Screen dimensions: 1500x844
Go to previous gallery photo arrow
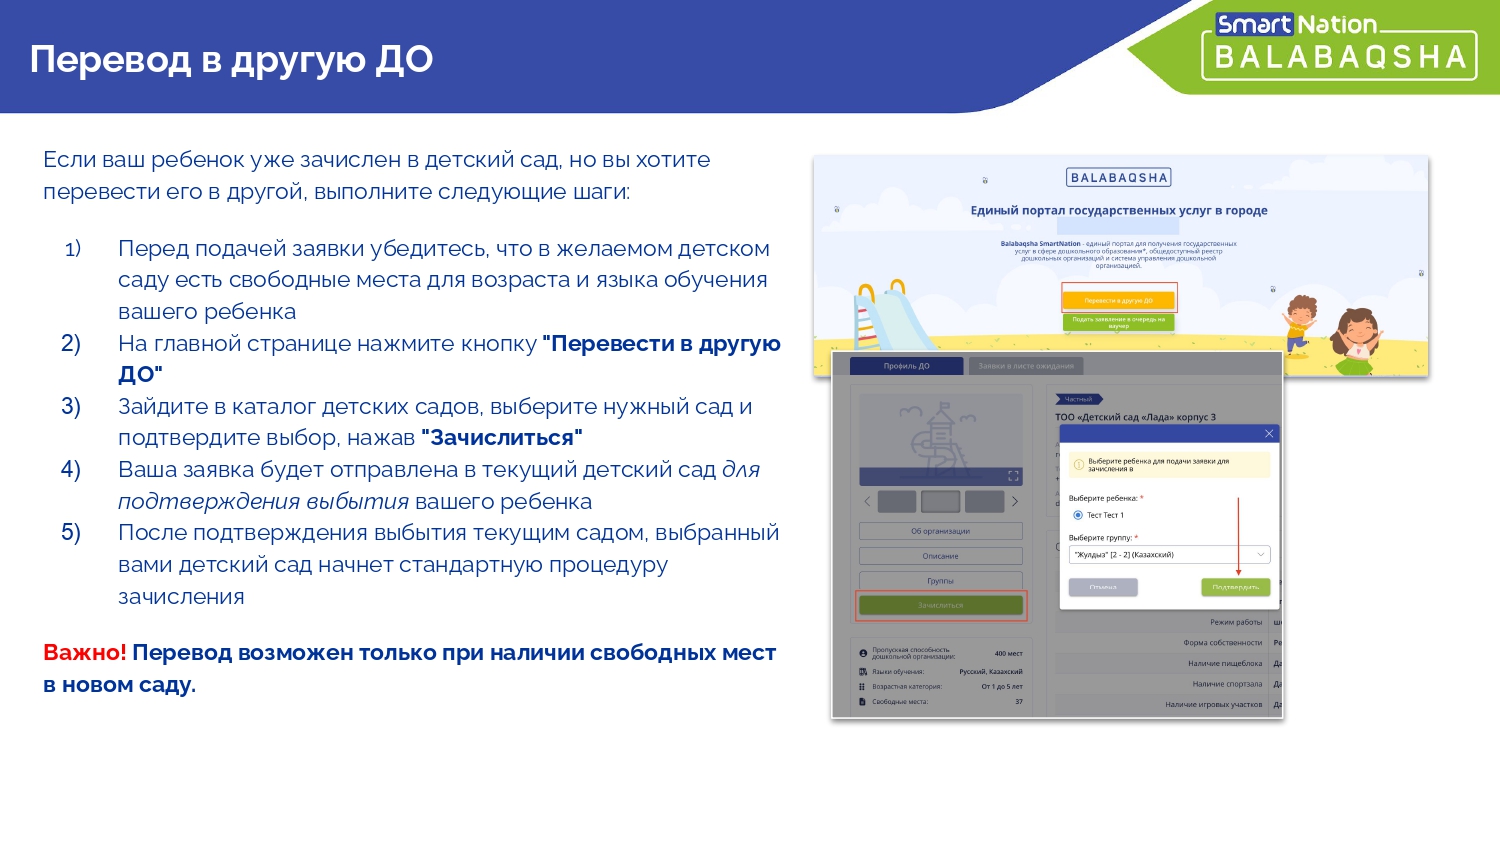(x=867, y=501)
